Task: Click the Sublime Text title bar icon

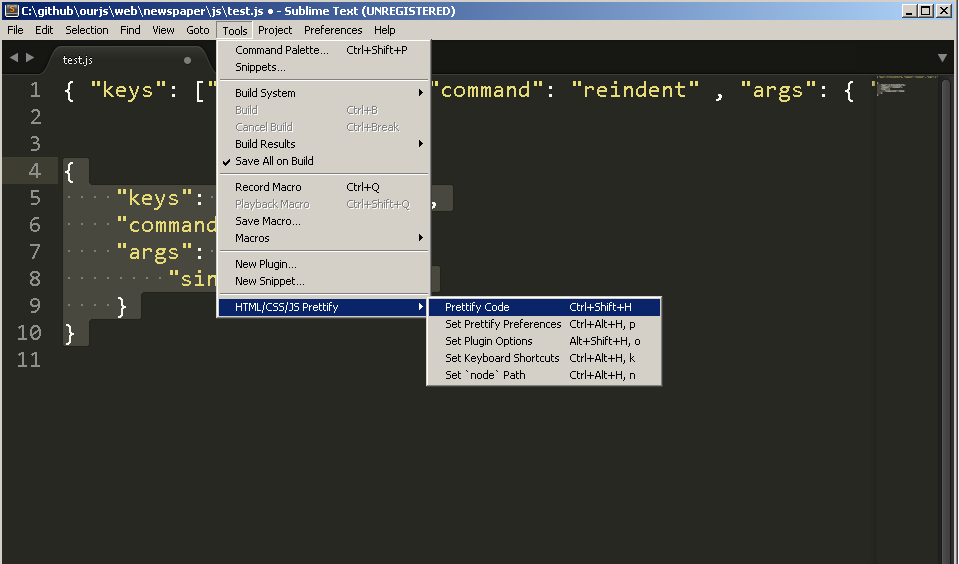Action: tap(11, 10)
